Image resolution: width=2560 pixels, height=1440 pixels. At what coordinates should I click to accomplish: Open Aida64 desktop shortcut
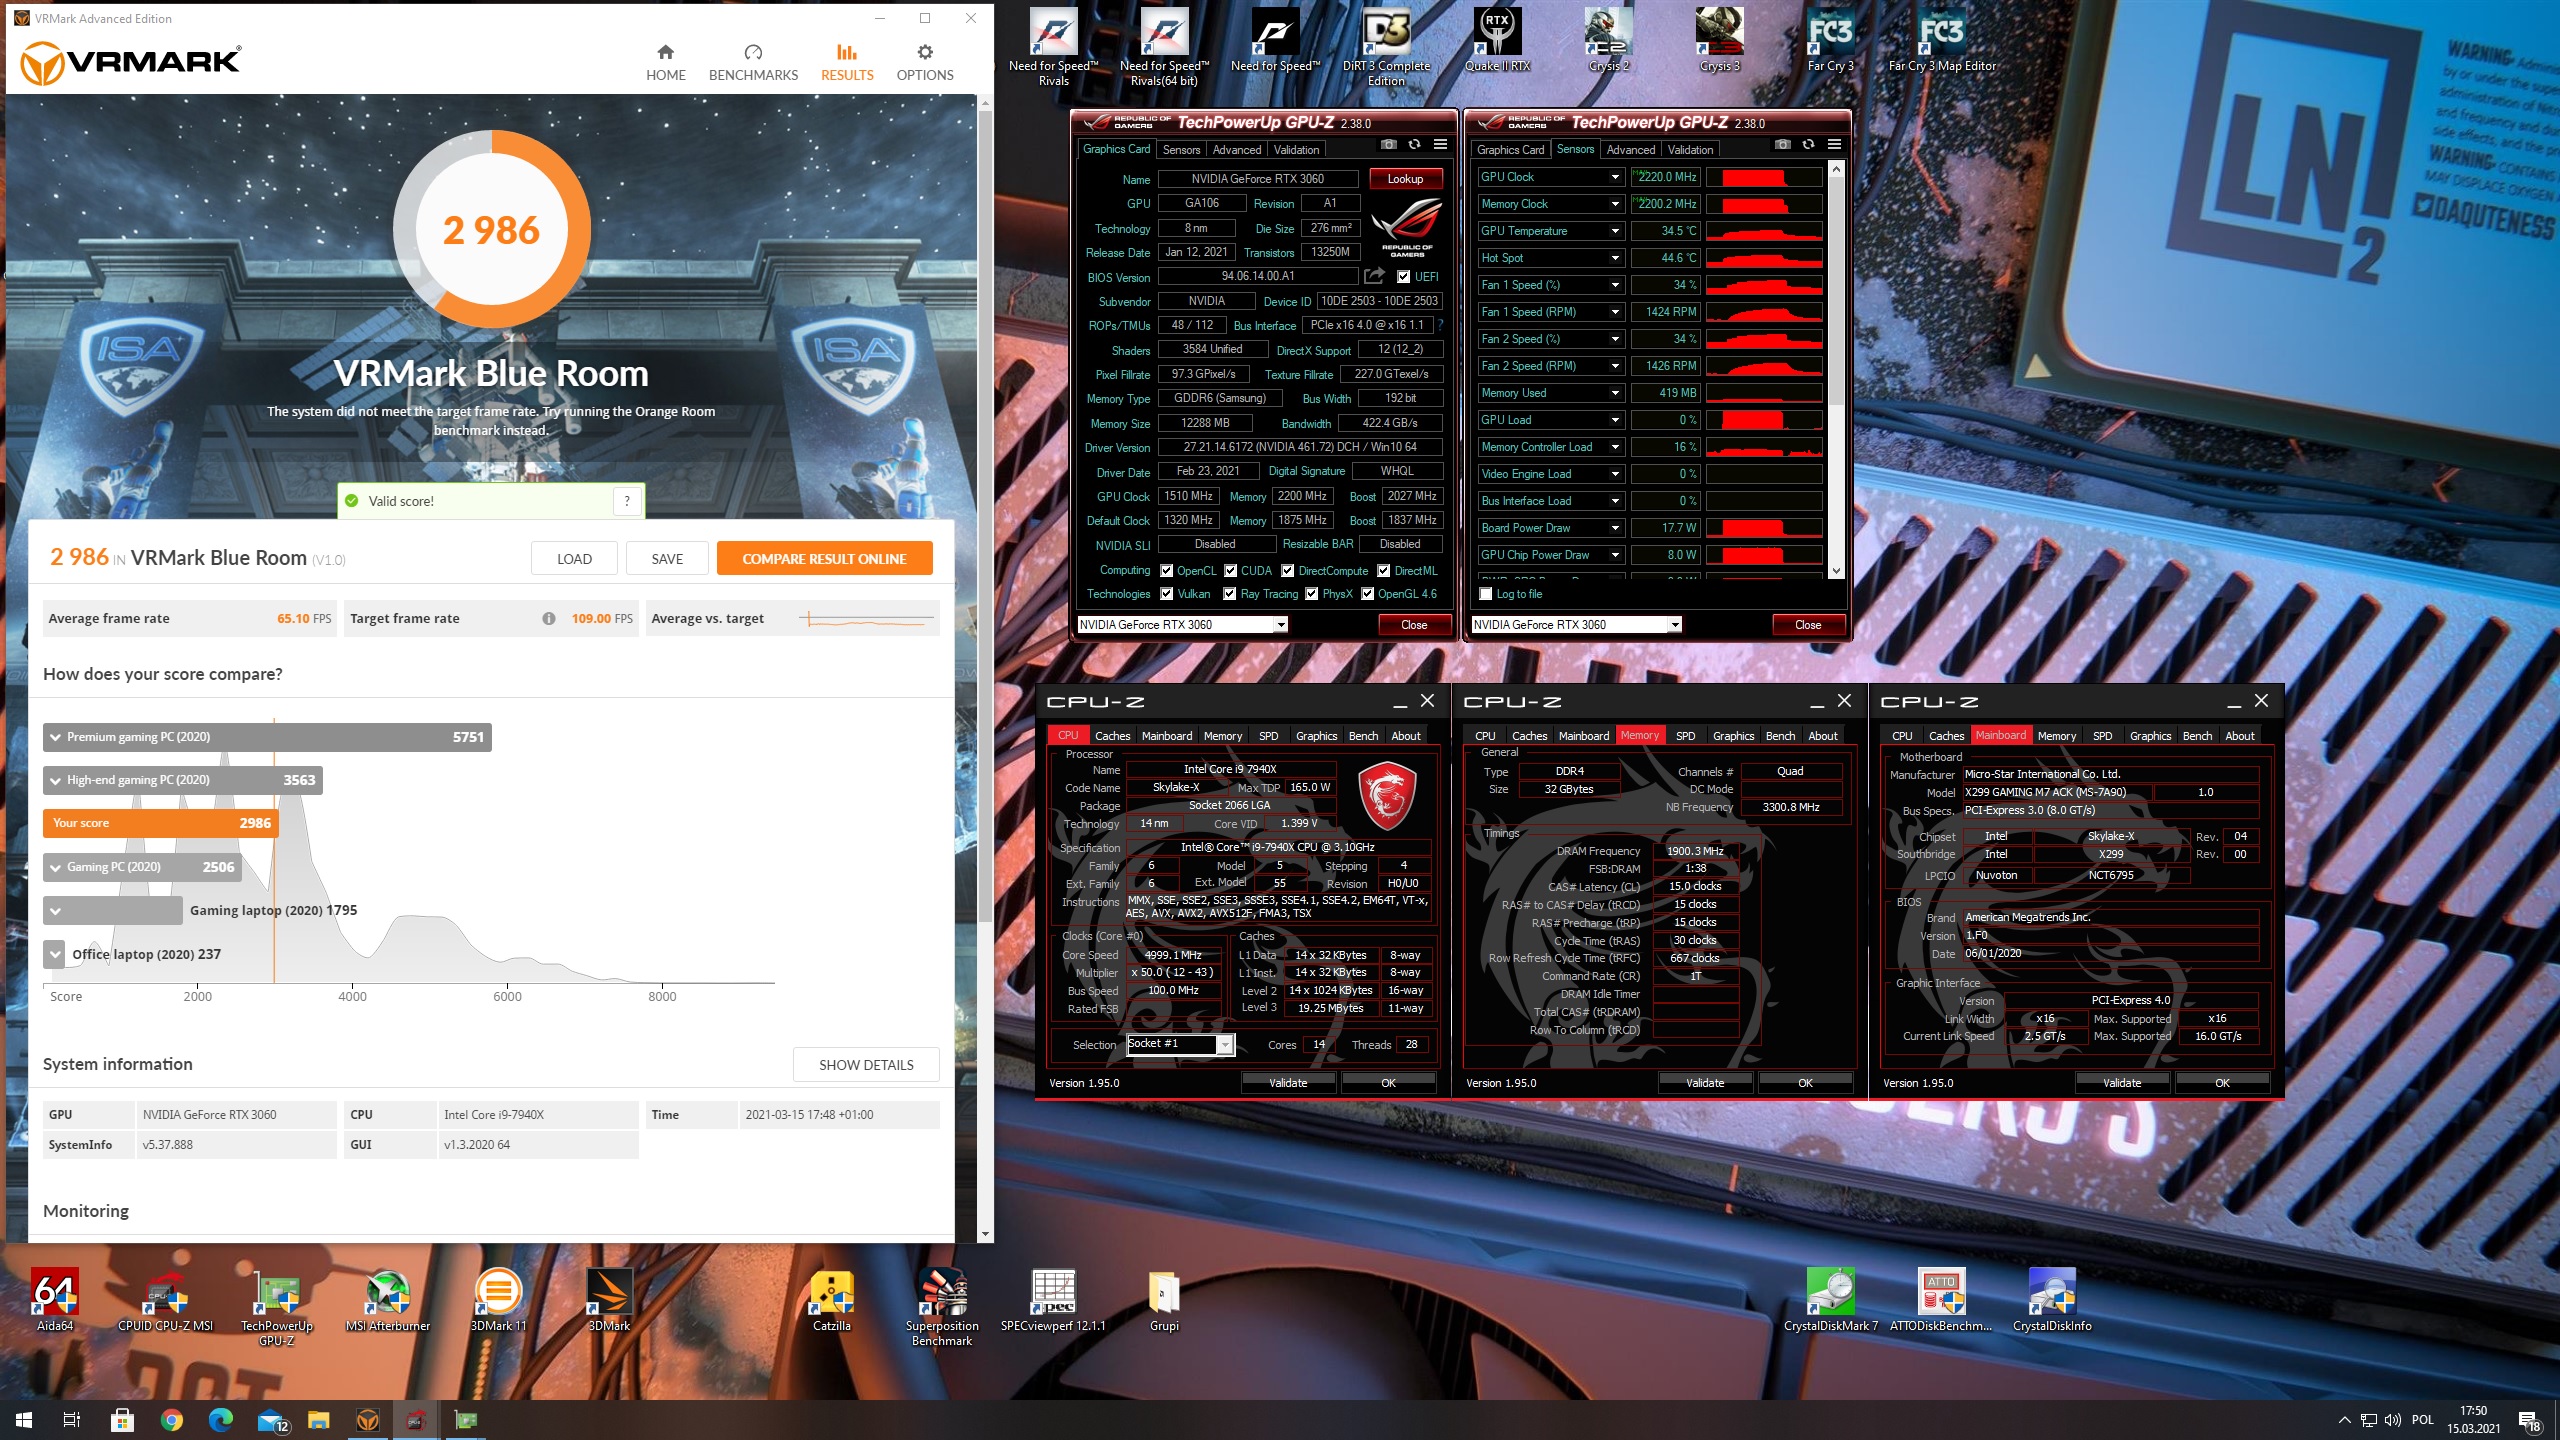(x=55, y=1300)
